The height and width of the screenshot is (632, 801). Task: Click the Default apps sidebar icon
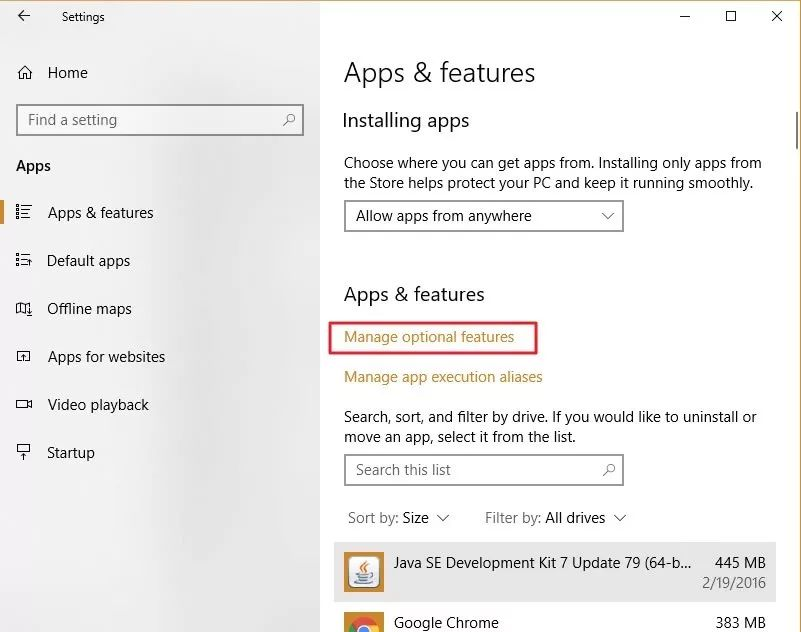tap(23, 260)
